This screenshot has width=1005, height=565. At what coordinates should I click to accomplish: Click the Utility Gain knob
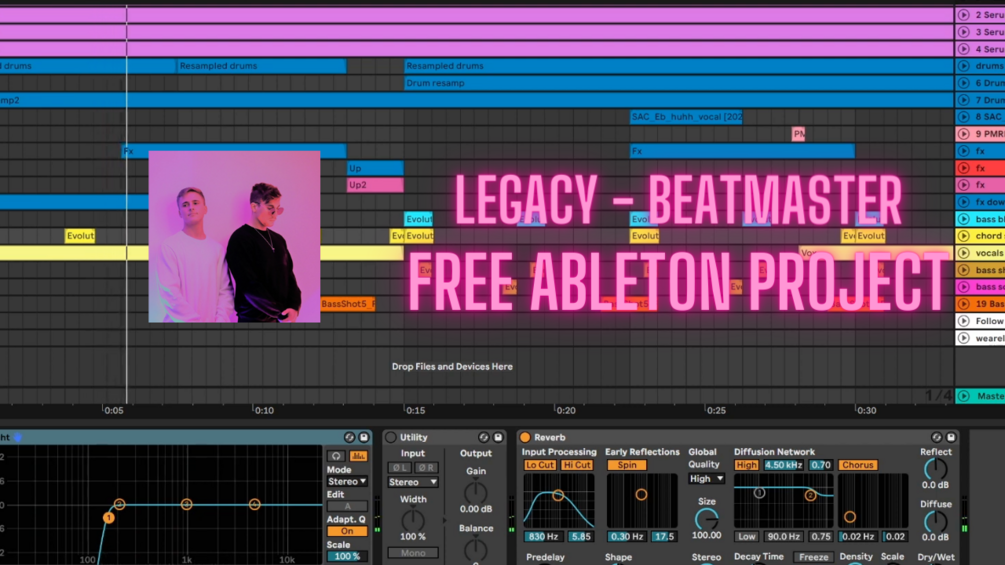[476, 492]
